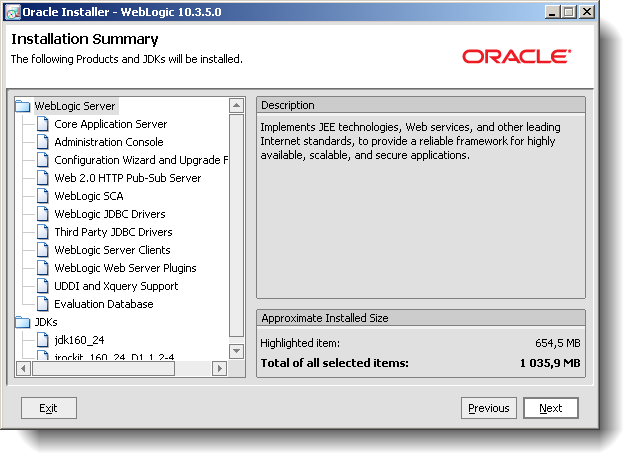The image size is (640, 470).
Task: Click the Highlighted item size value 654,5 MB
Action: [558, 343]
